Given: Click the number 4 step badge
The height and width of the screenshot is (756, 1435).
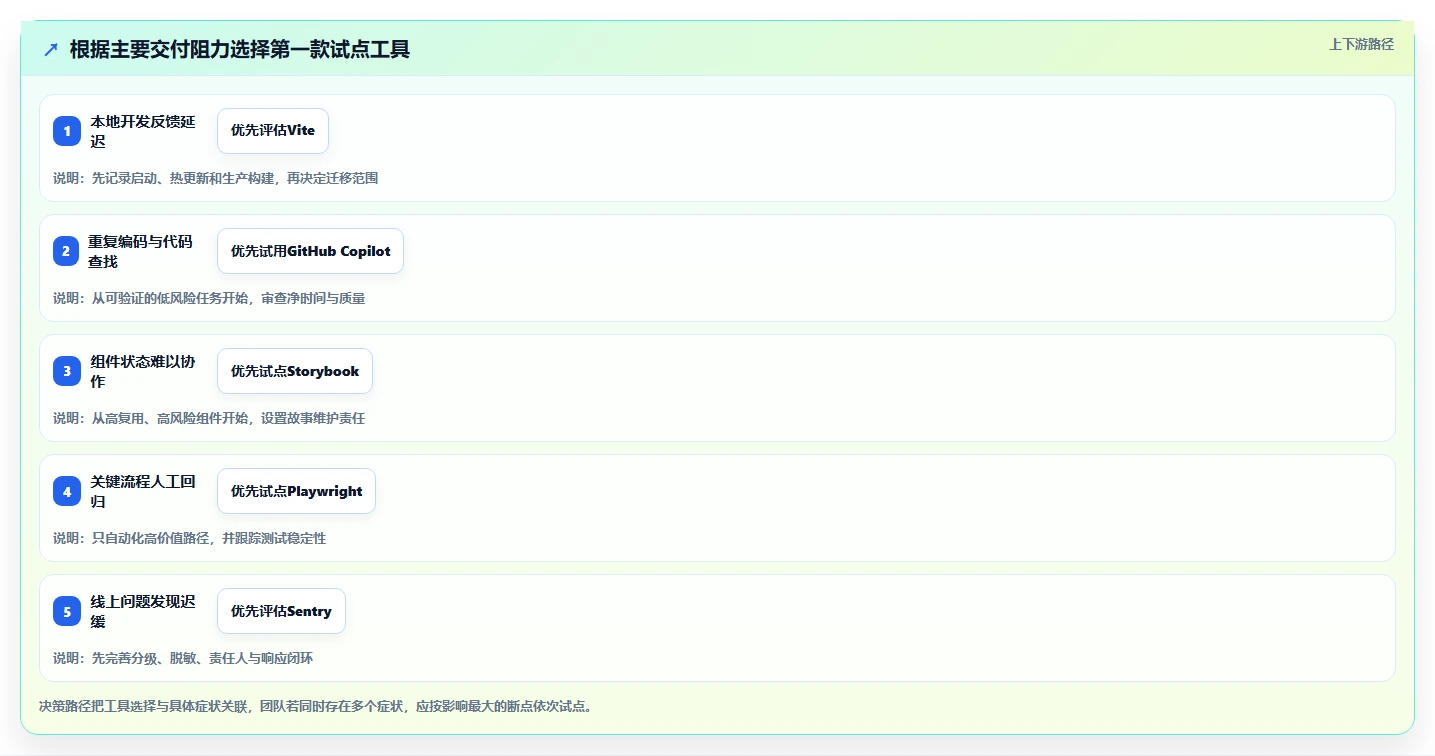Looking at the screenshot, I should (x=67, y=491).
